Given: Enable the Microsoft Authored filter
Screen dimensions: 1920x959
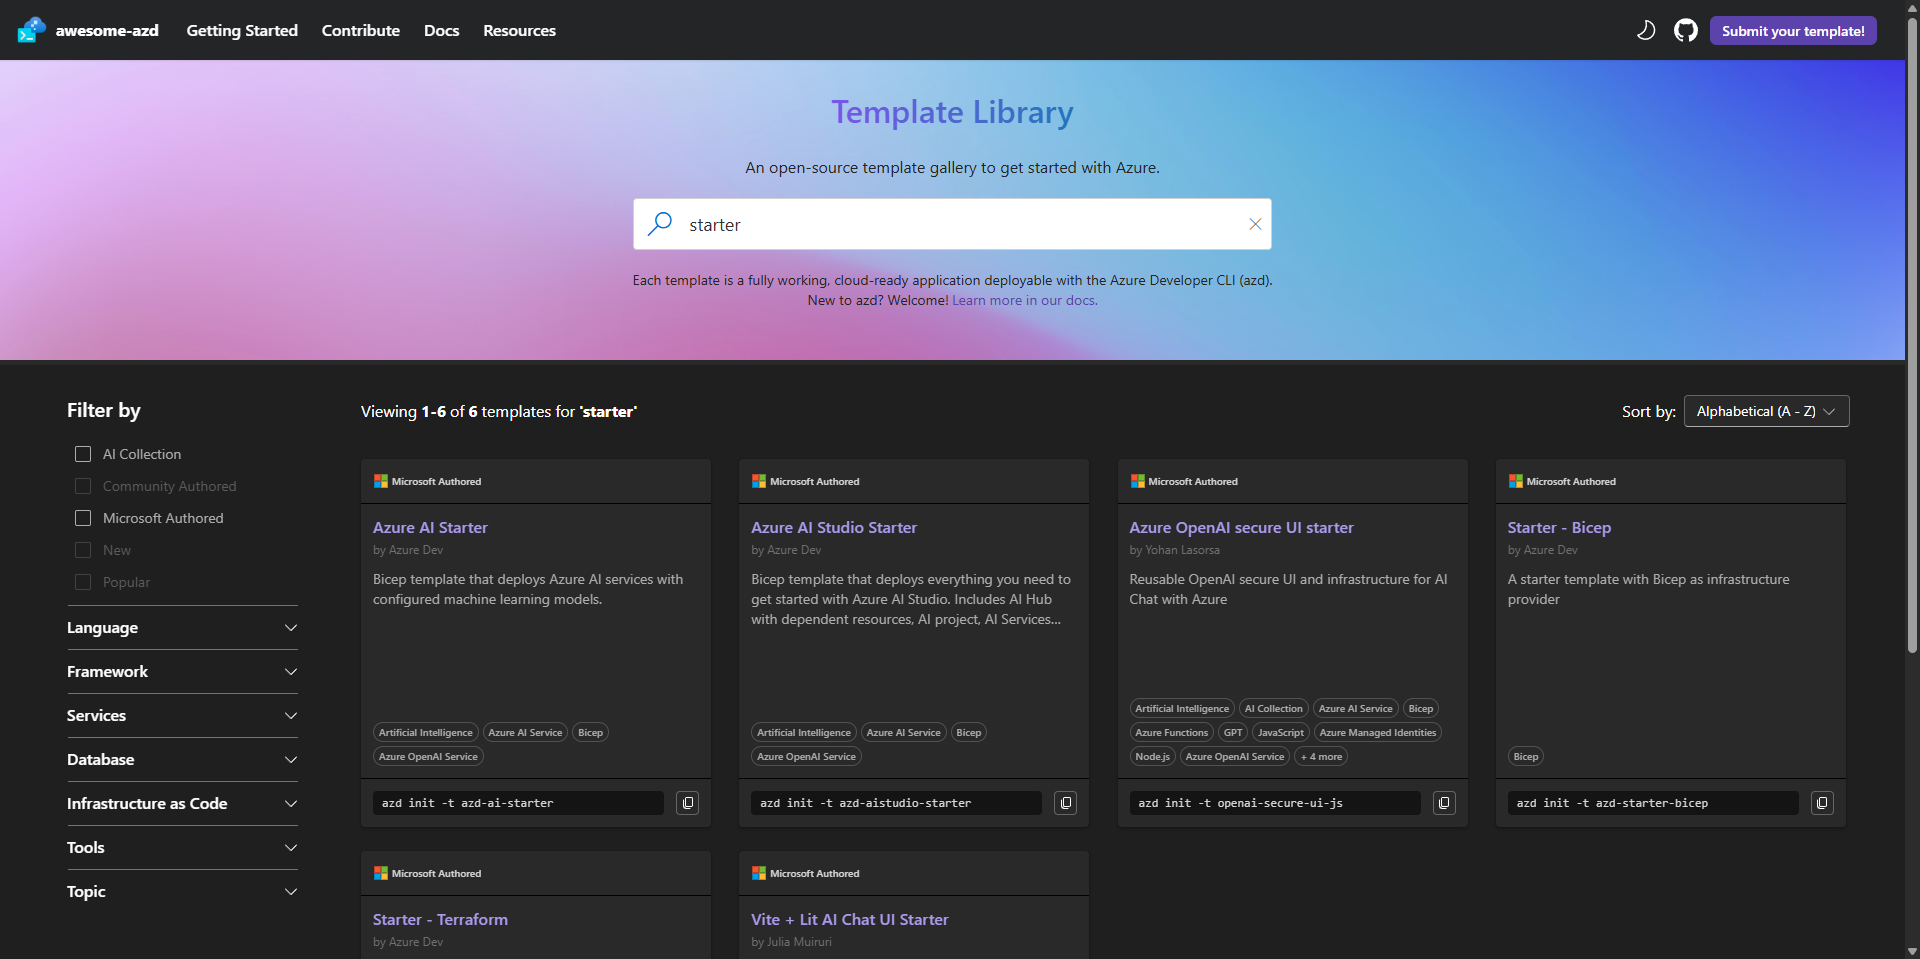Looking at the screenshot, I should pos(83,518).
